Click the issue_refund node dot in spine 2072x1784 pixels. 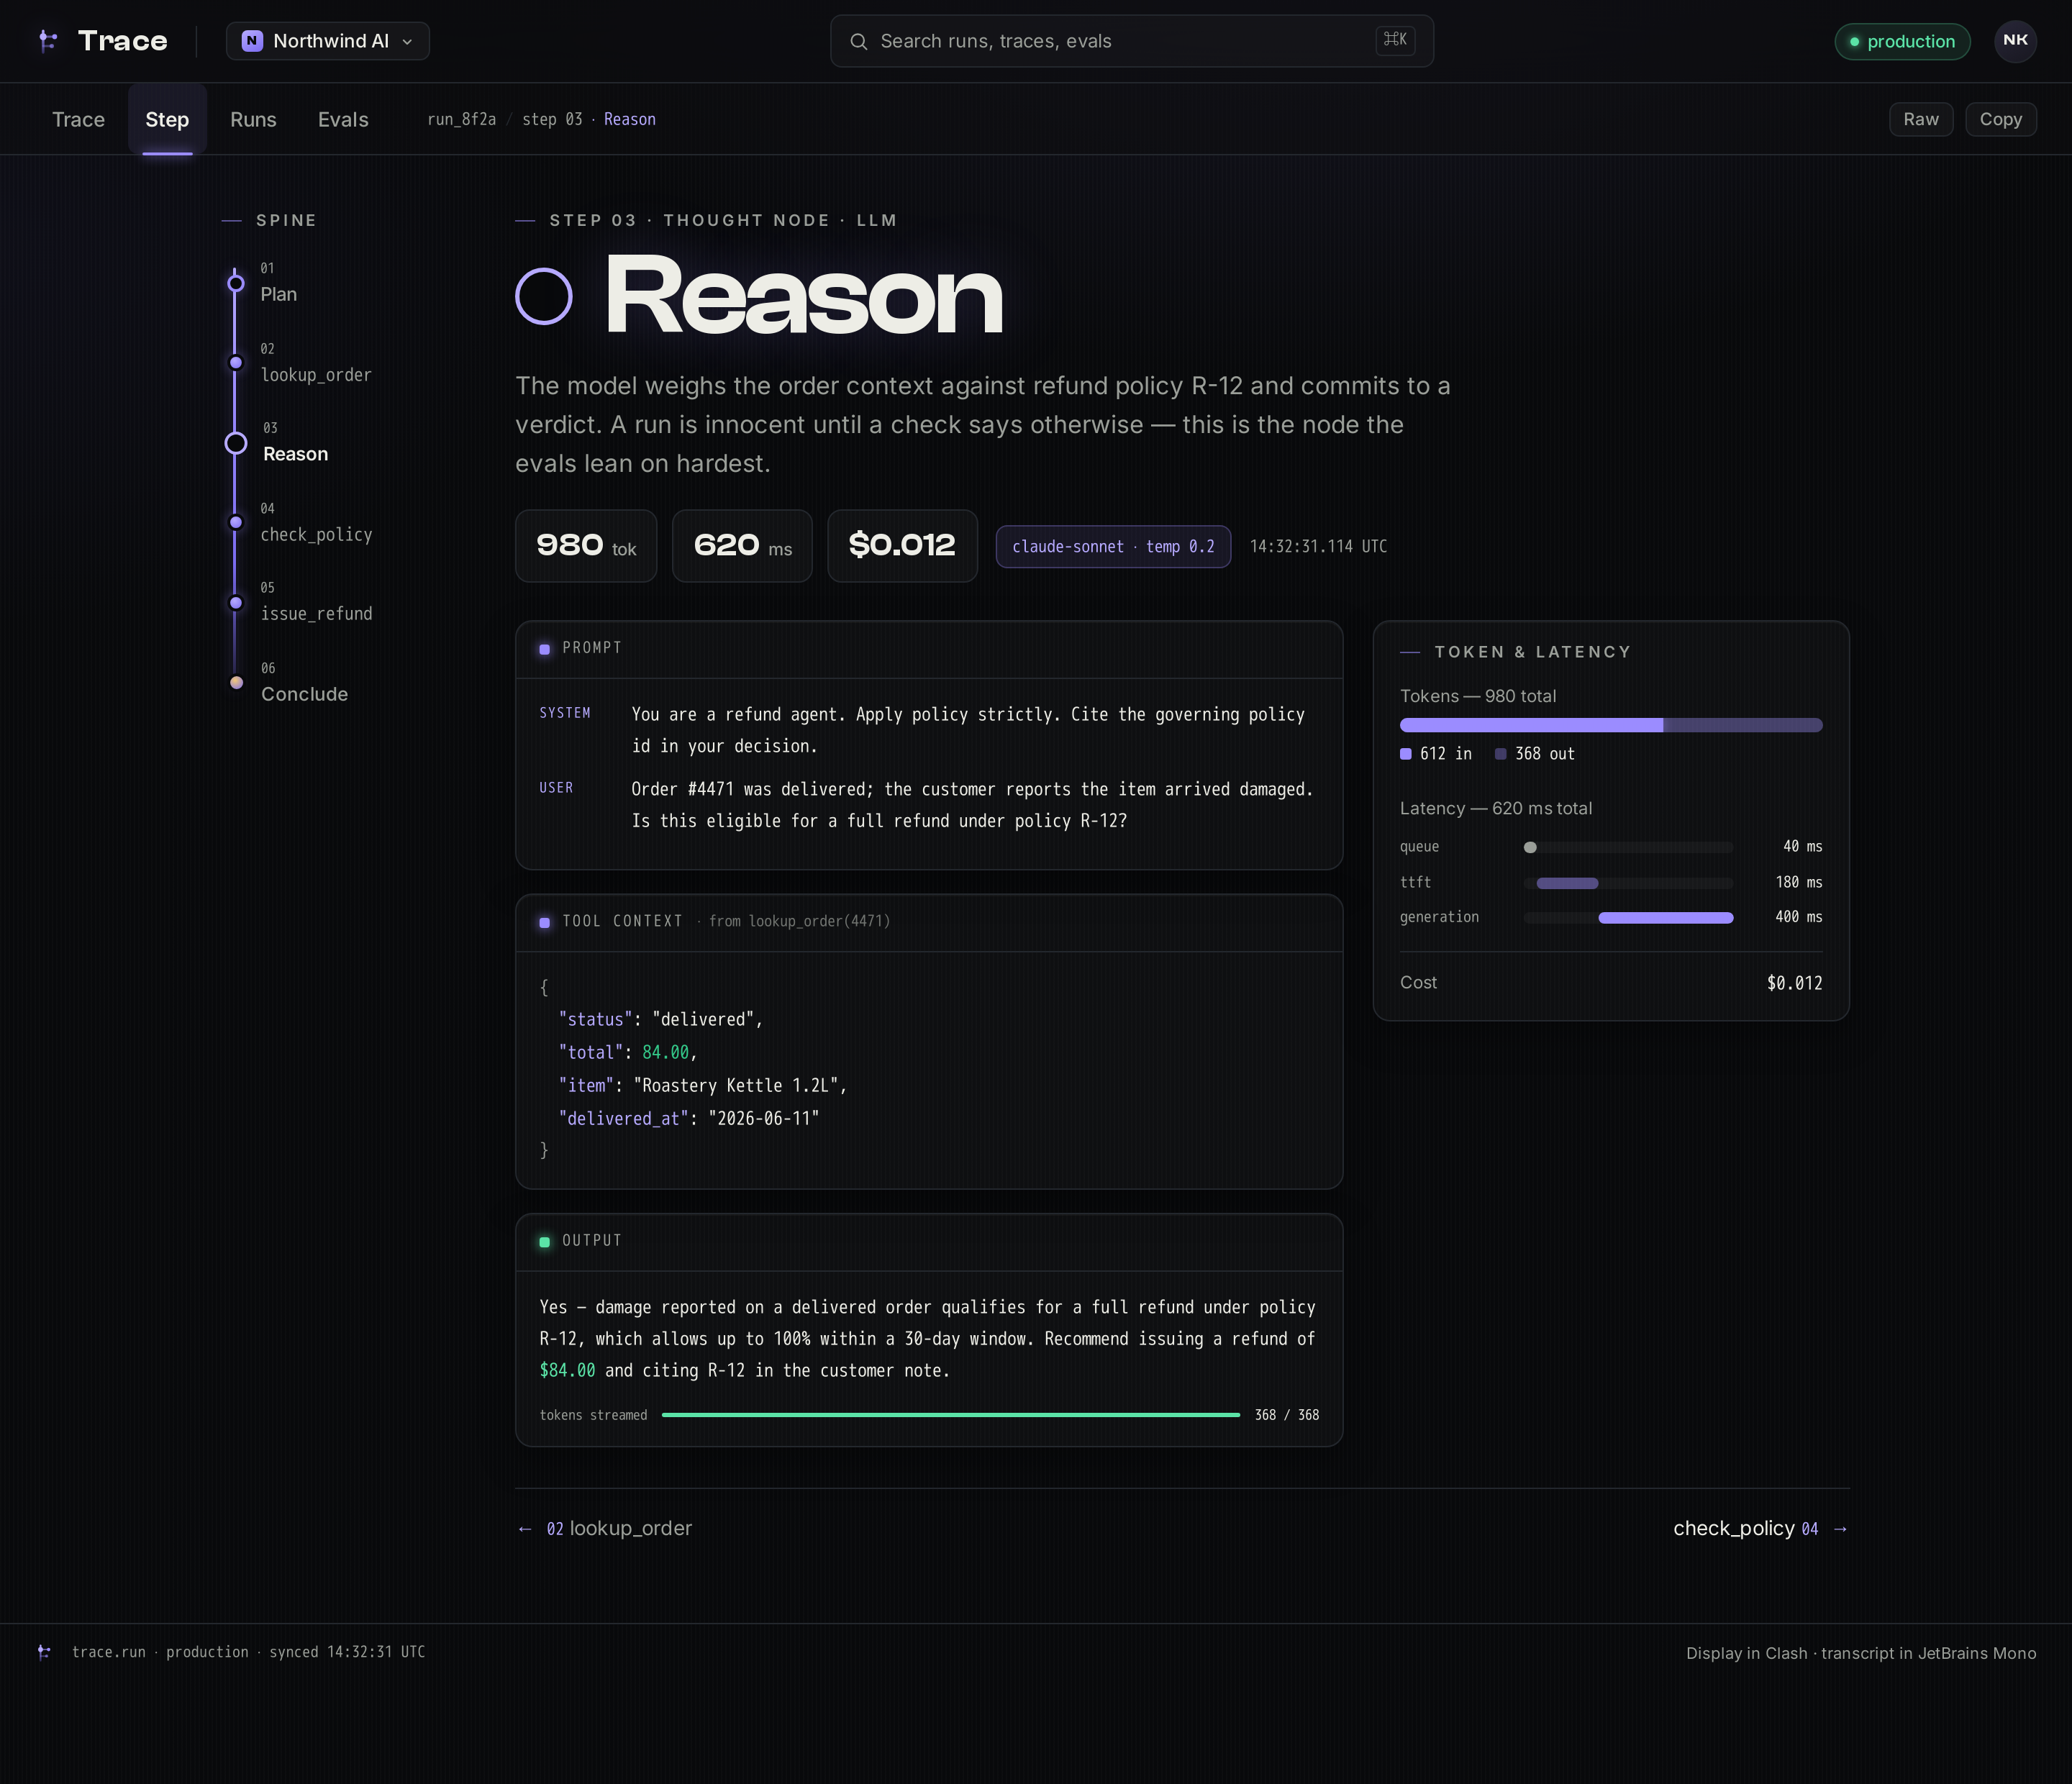tap(236, 602)
